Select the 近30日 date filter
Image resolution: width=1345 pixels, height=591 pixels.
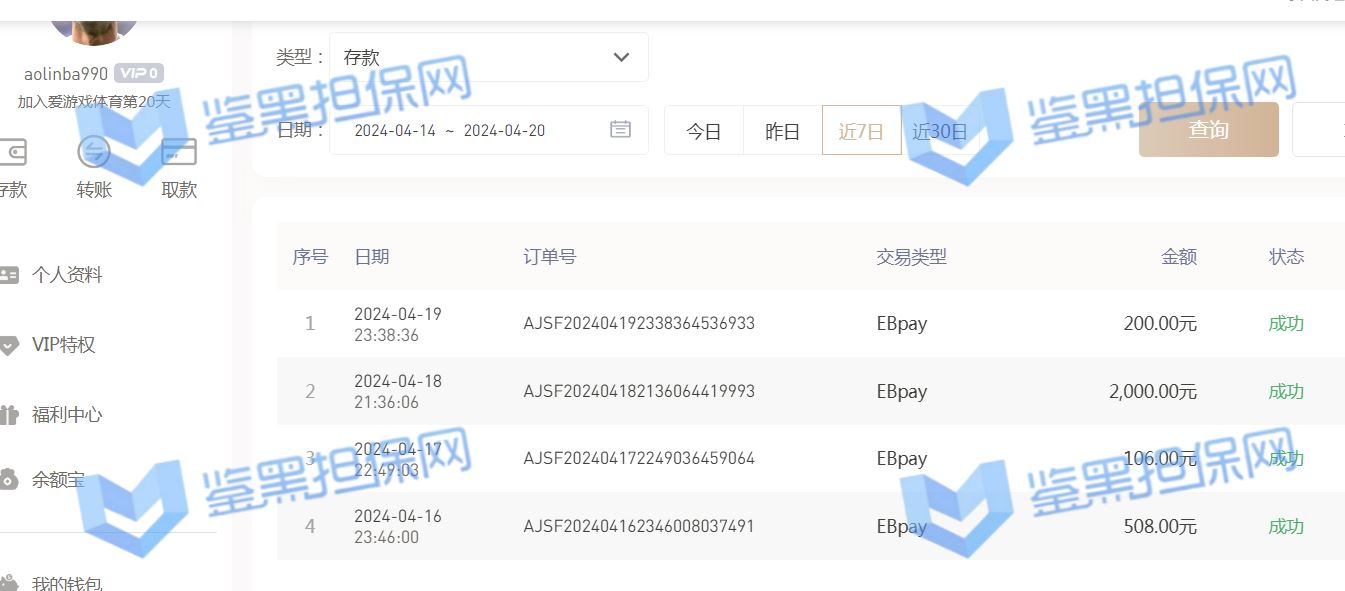click(940, 131)
